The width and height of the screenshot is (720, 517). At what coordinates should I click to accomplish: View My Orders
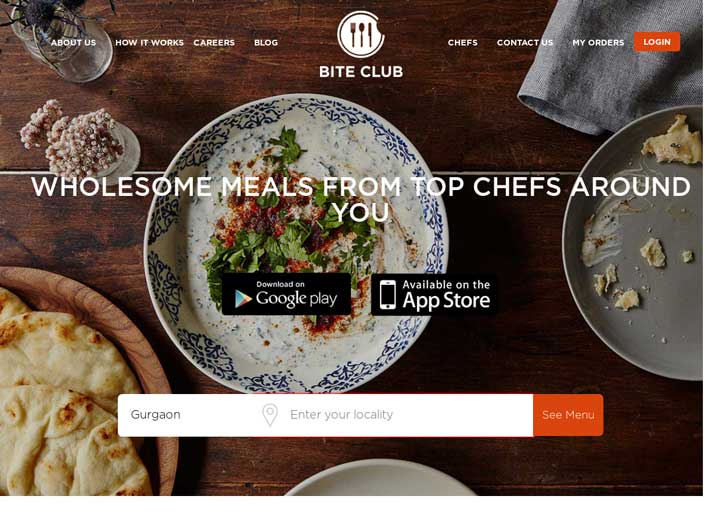coord(598,43)
